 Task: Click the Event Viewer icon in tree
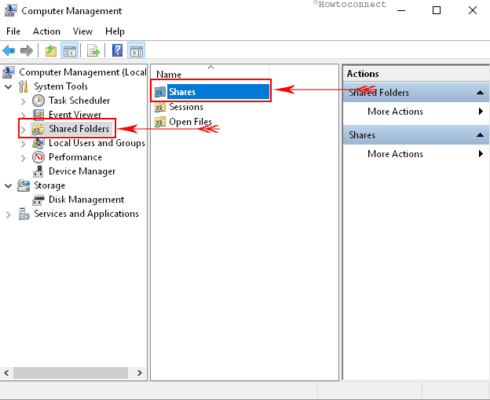pos(38,114)
